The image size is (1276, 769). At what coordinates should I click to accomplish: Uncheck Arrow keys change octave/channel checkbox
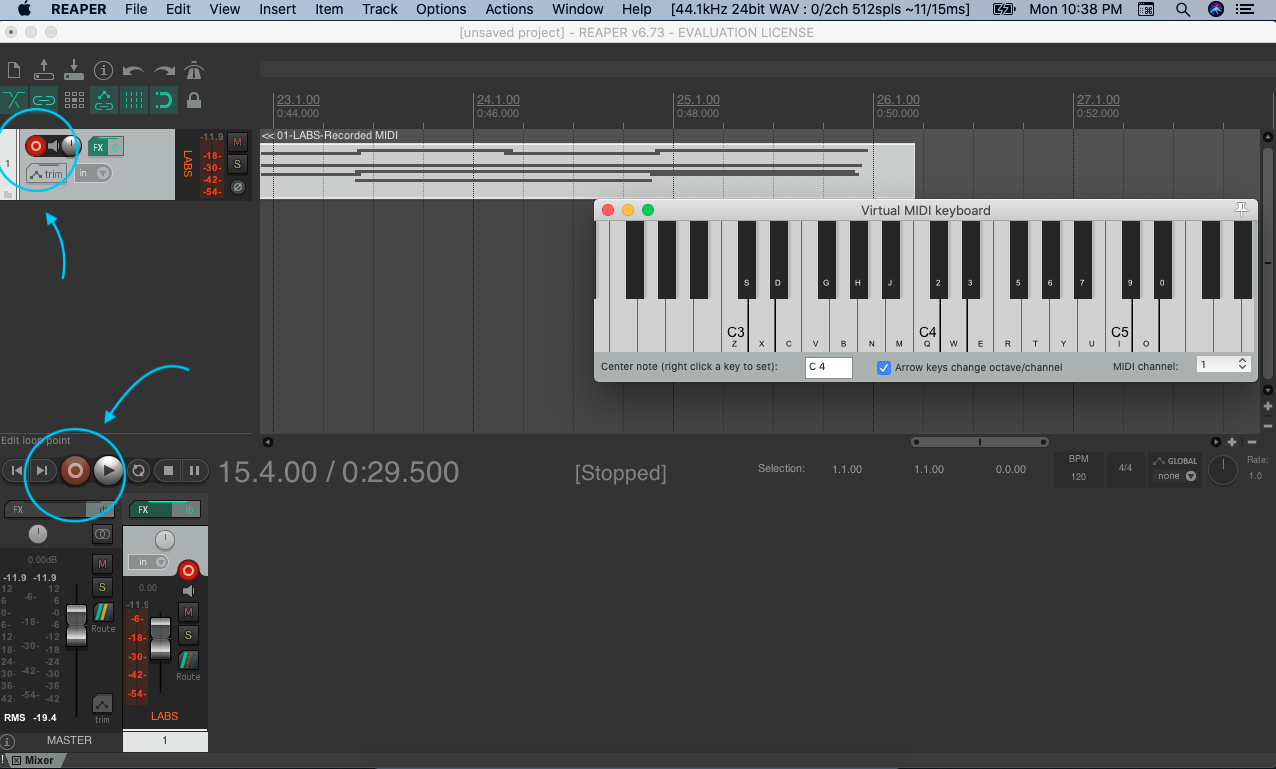pos(884,367)
